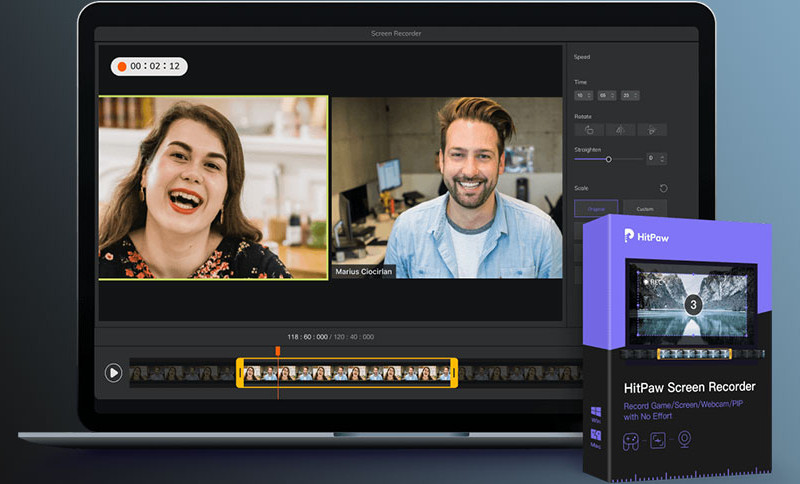Click the screen capture icon on the product box

[x=658, y=440]
